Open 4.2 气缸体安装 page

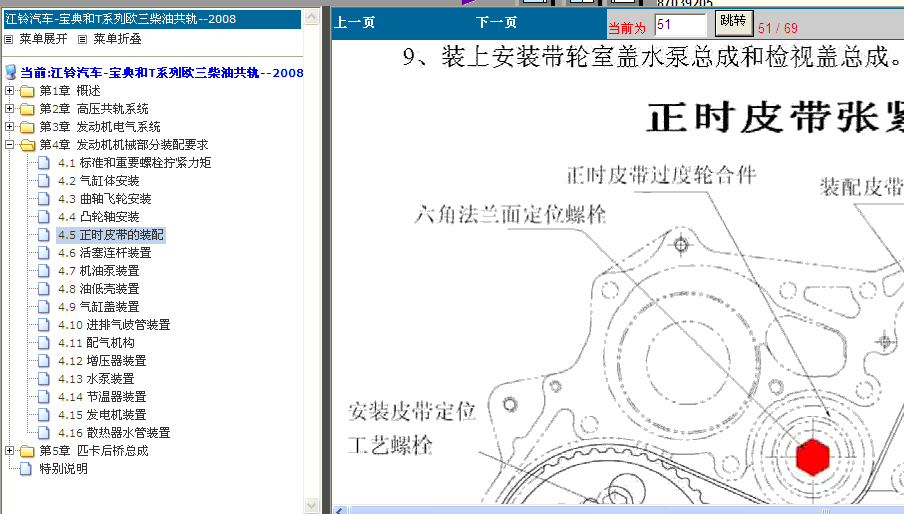(99, 180)
